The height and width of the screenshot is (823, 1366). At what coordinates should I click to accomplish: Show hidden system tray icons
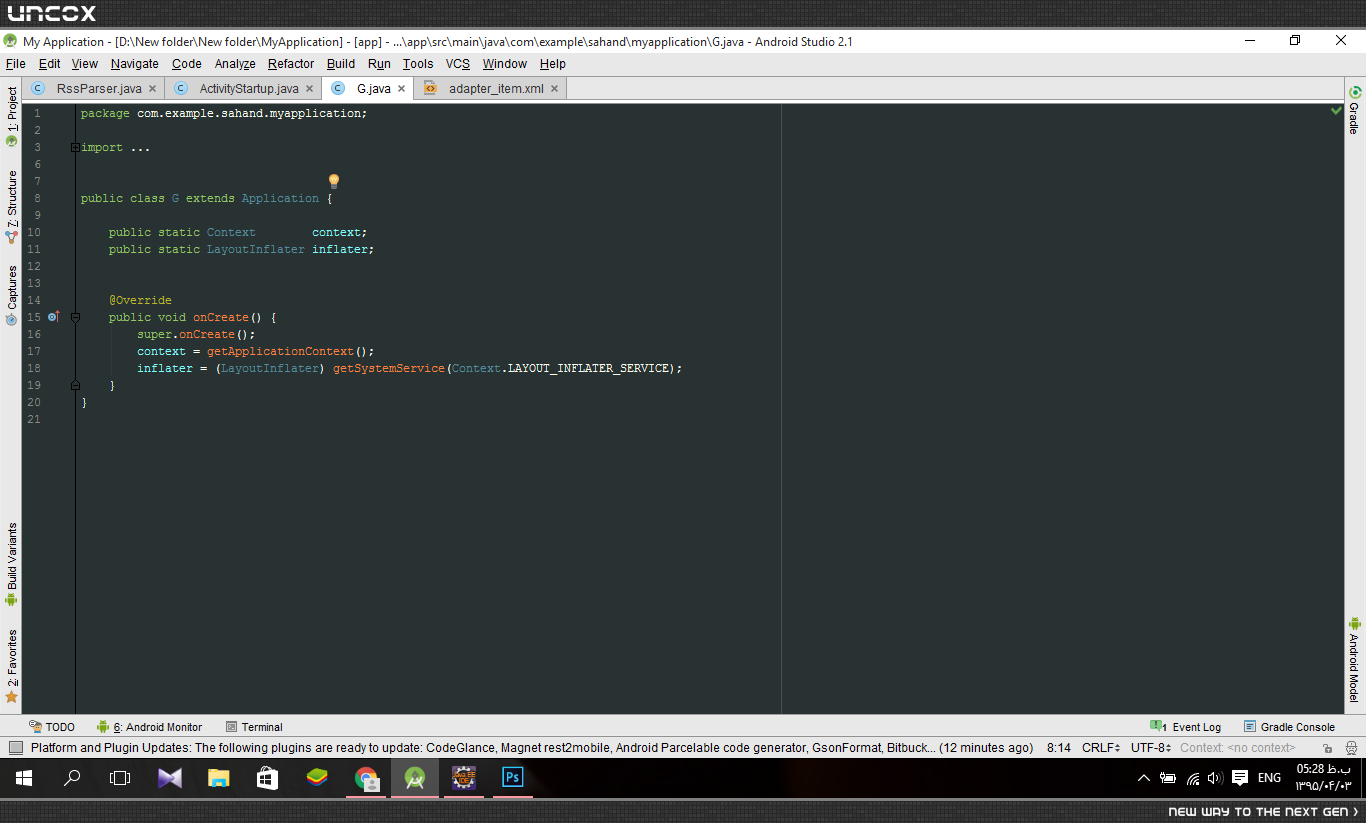point(1144,778)
